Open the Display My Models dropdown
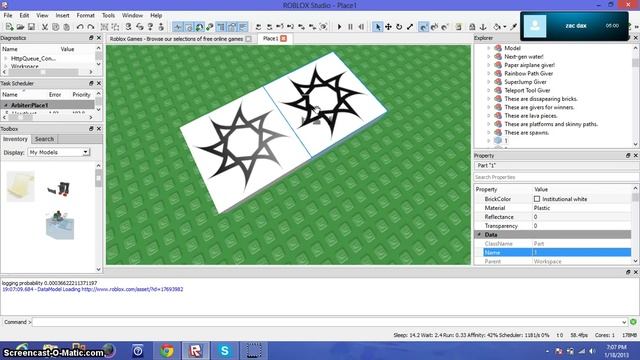 click(x=59, y=152)
